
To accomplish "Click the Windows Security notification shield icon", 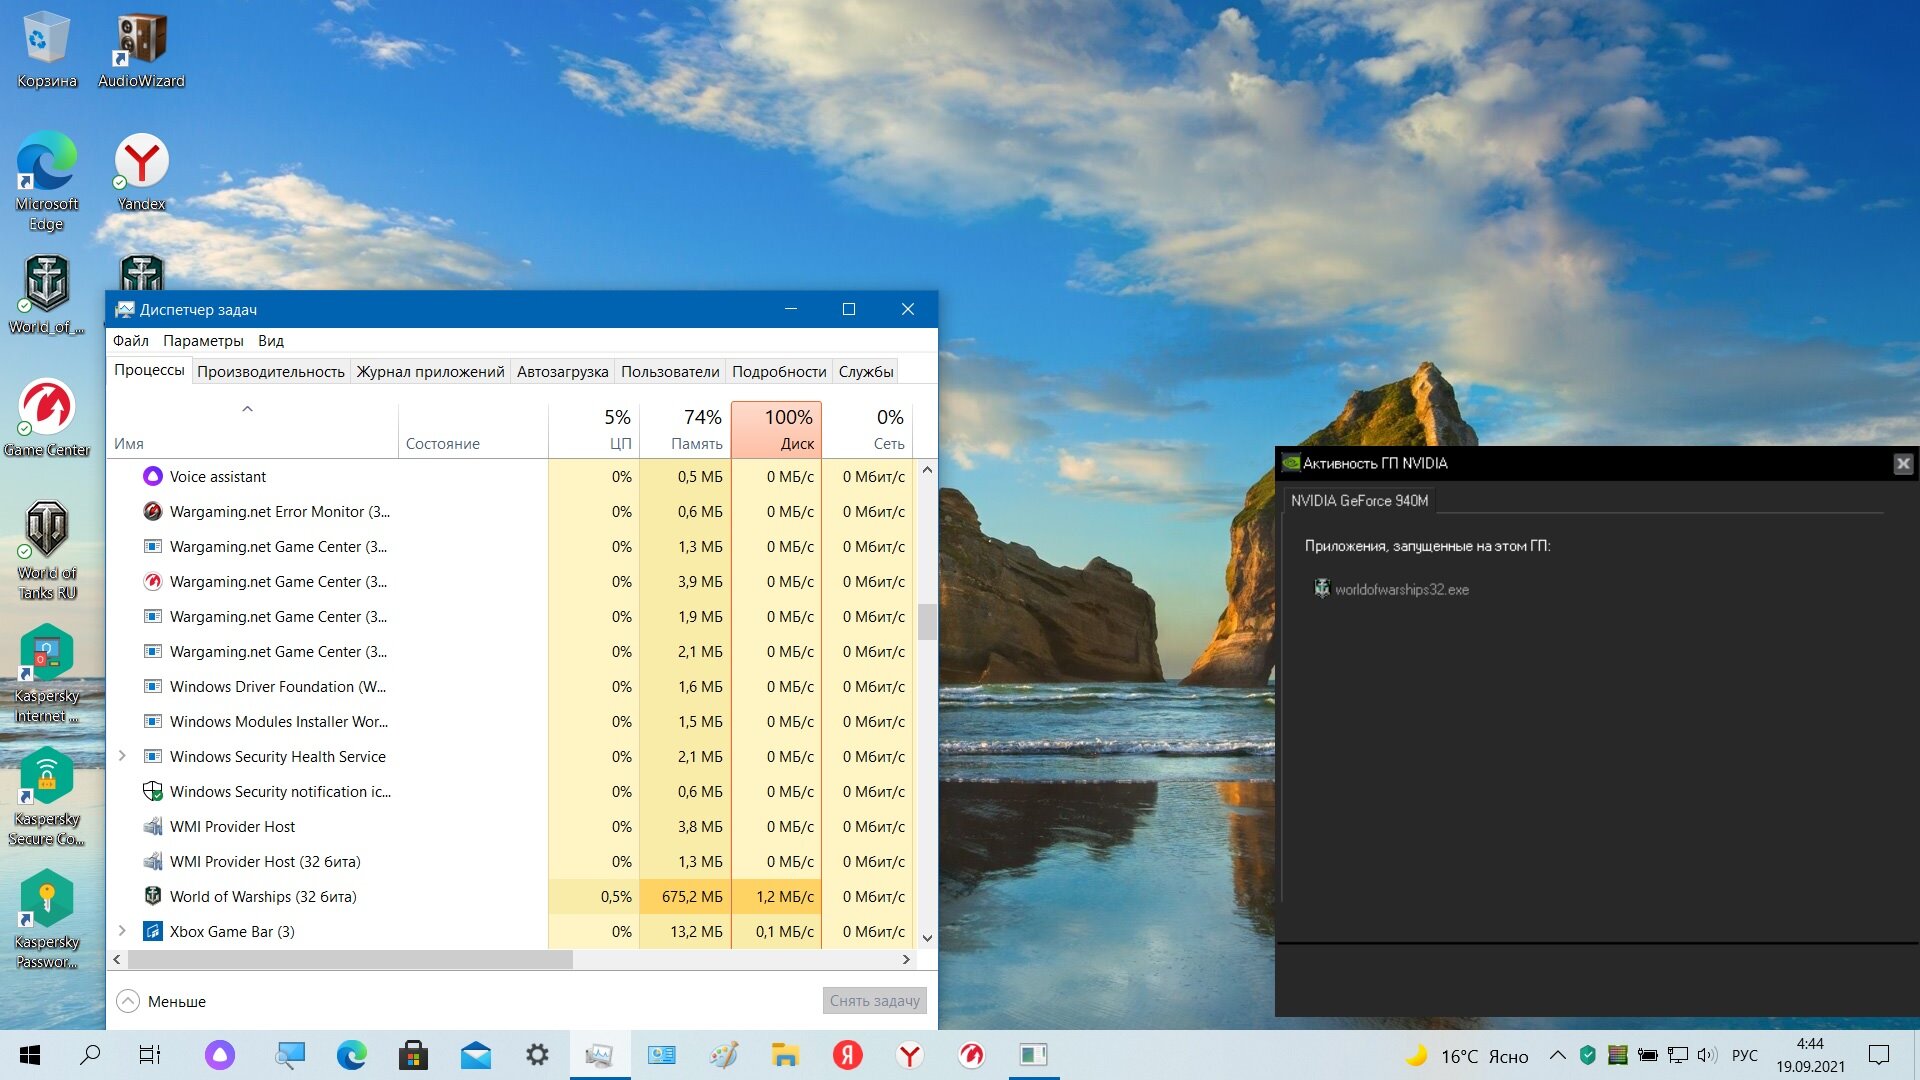I will coord(153,792).
